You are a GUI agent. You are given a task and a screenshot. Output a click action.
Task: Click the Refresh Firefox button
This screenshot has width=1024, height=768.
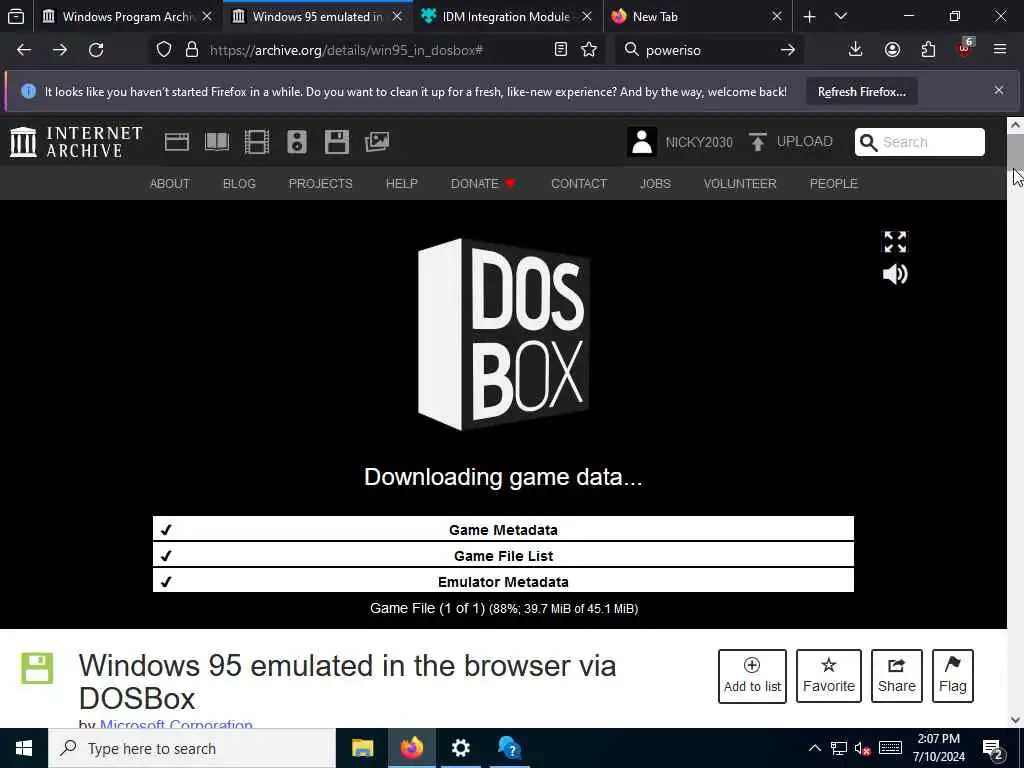861,92
